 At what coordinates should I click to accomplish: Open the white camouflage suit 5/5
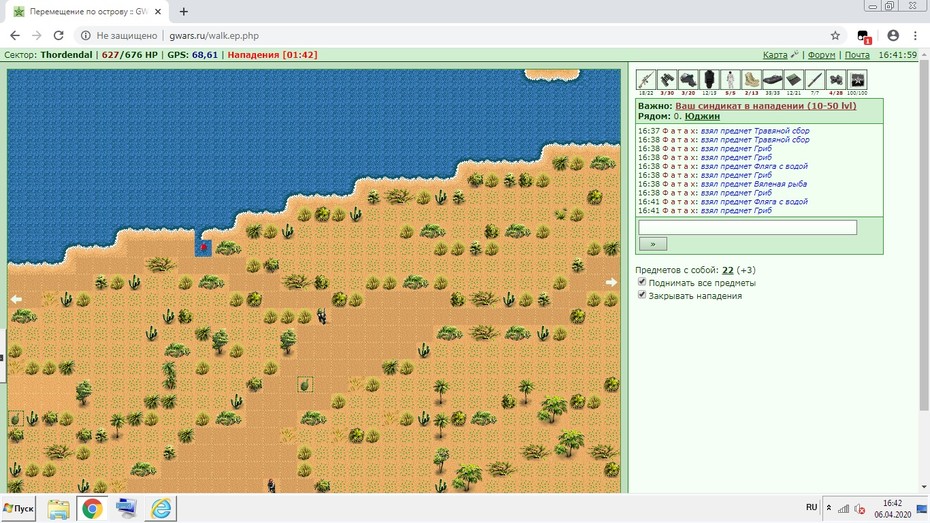pyautogui.click(x=730, y=79)
